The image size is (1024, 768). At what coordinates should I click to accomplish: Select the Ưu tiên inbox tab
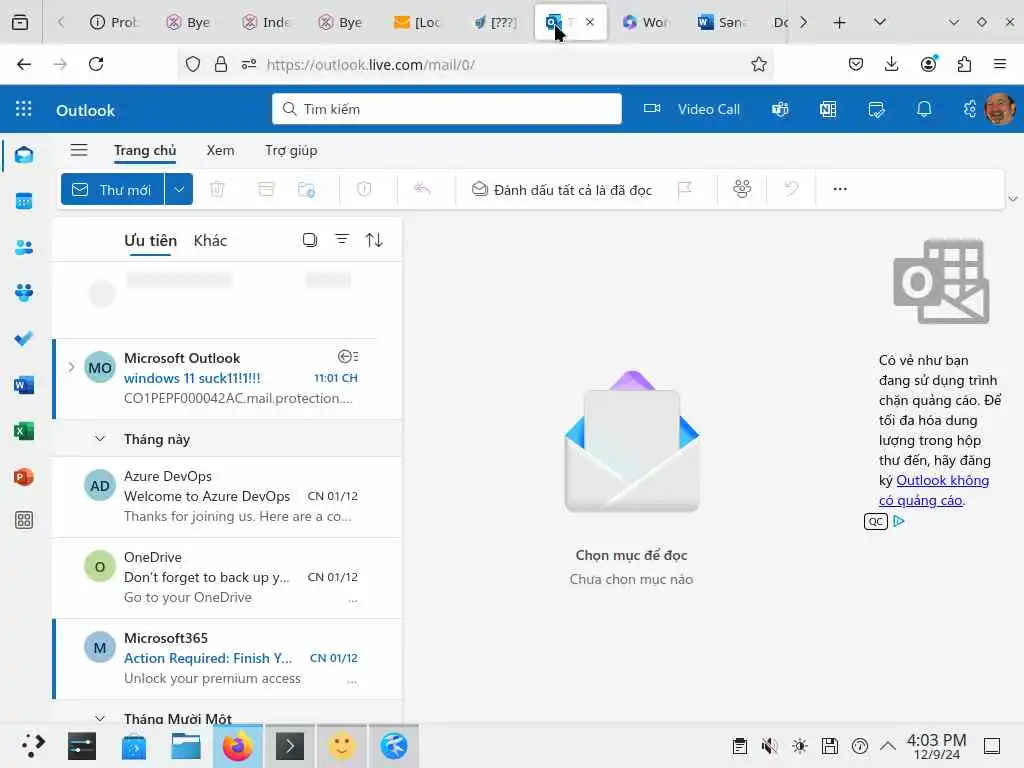[150, 240]
